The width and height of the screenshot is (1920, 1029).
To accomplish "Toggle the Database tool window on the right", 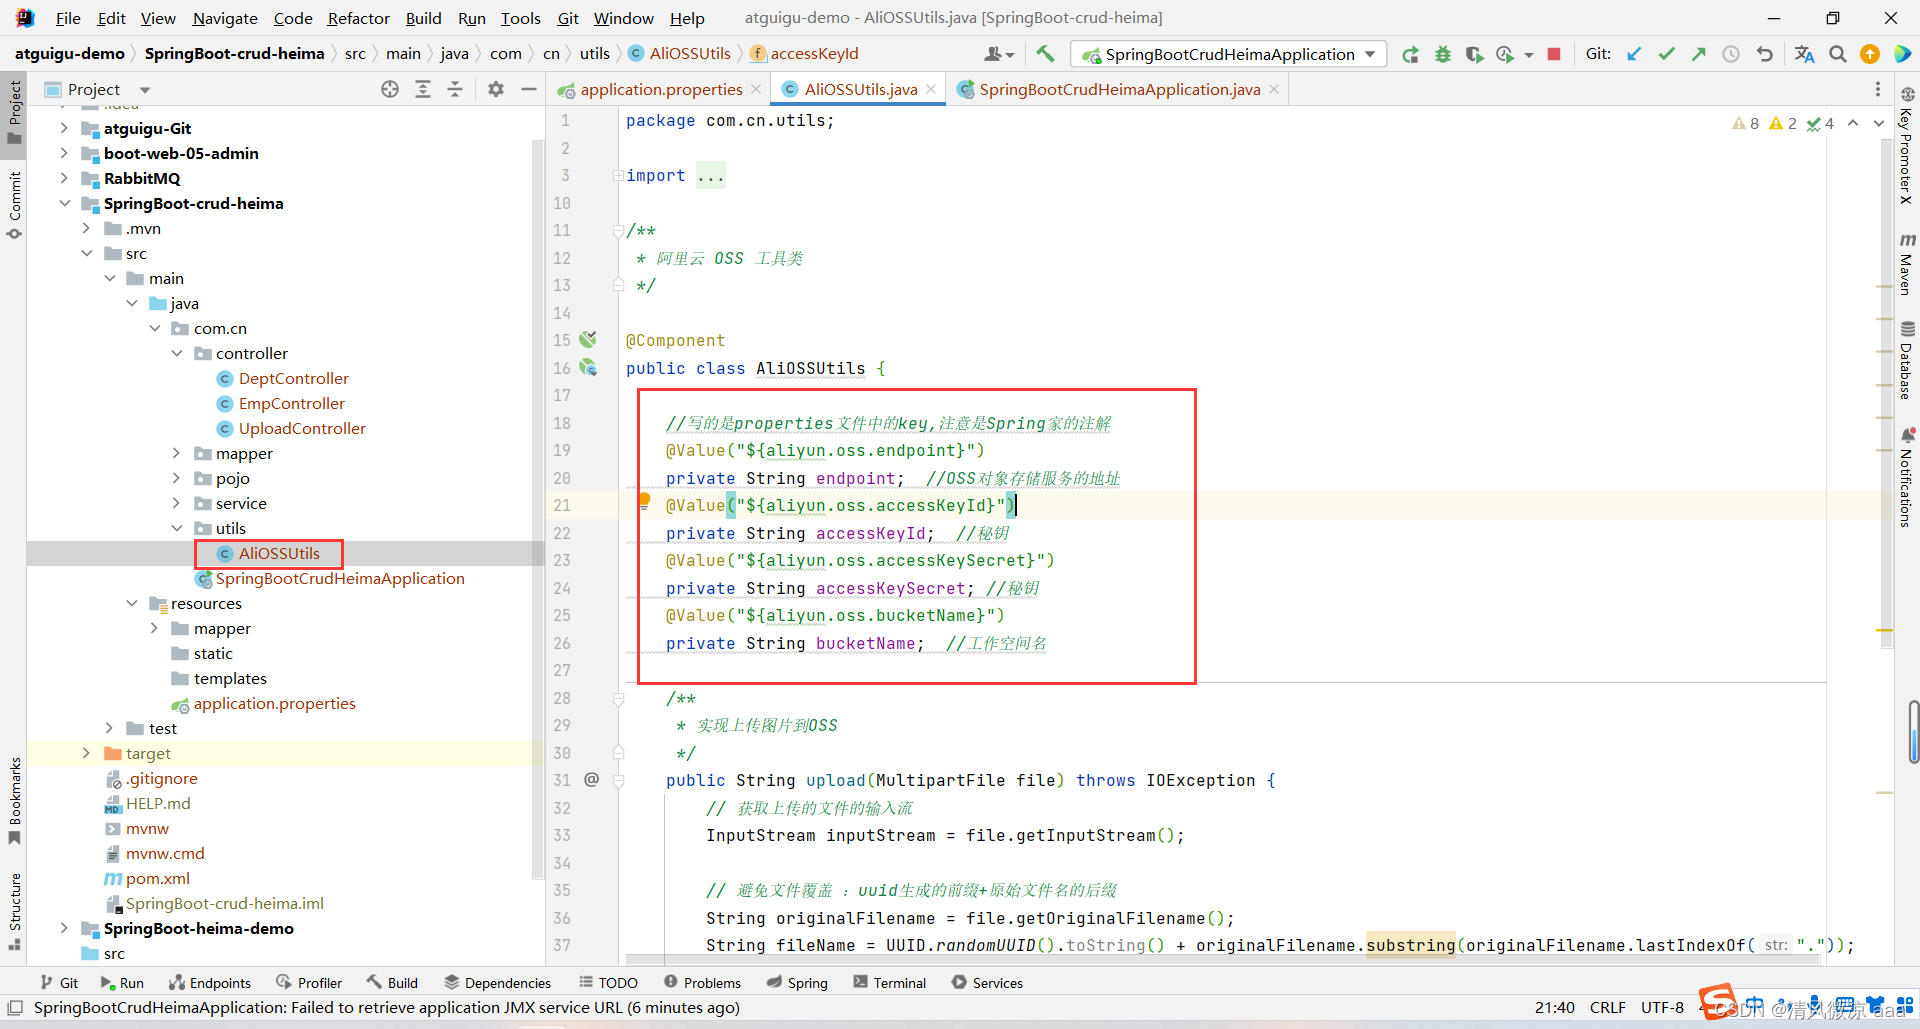I will click(x=1907, y=360).
